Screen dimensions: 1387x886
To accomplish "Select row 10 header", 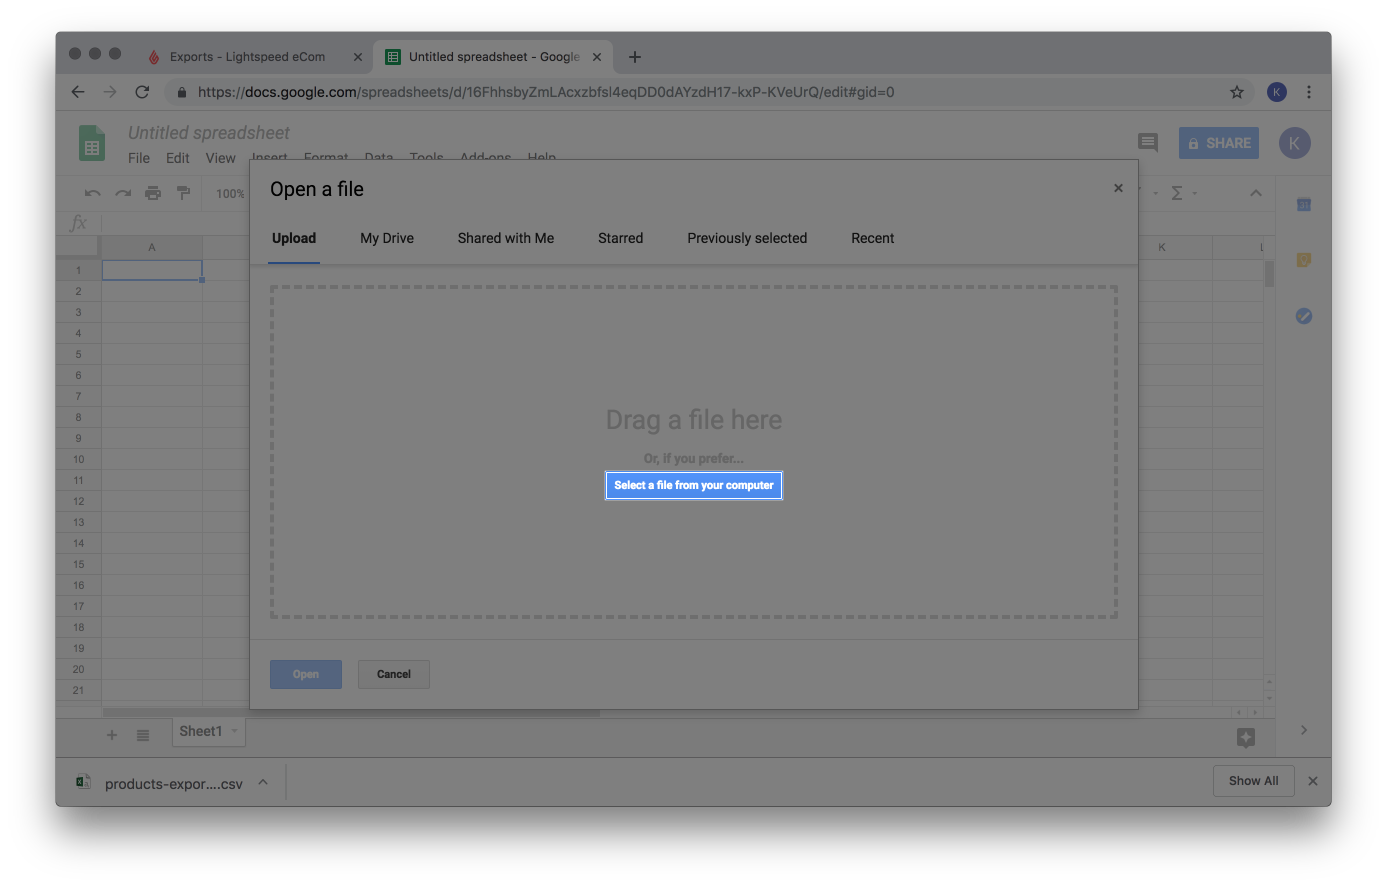I will pos(78,459).
